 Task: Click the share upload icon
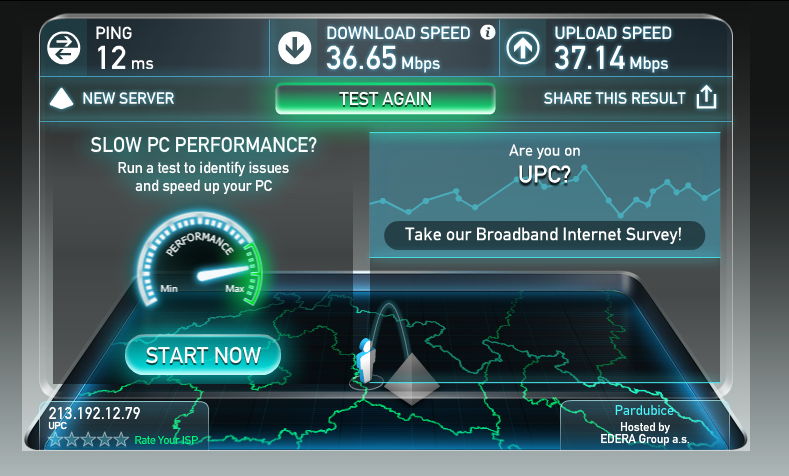706,97
